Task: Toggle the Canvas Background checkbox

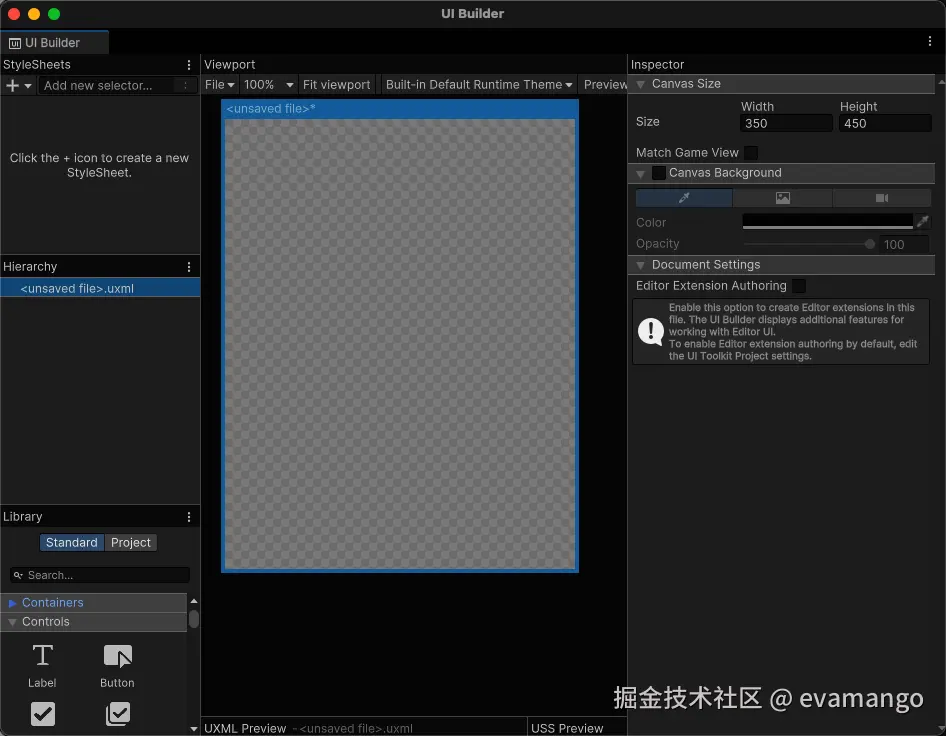Action: (x=659, y=173)
